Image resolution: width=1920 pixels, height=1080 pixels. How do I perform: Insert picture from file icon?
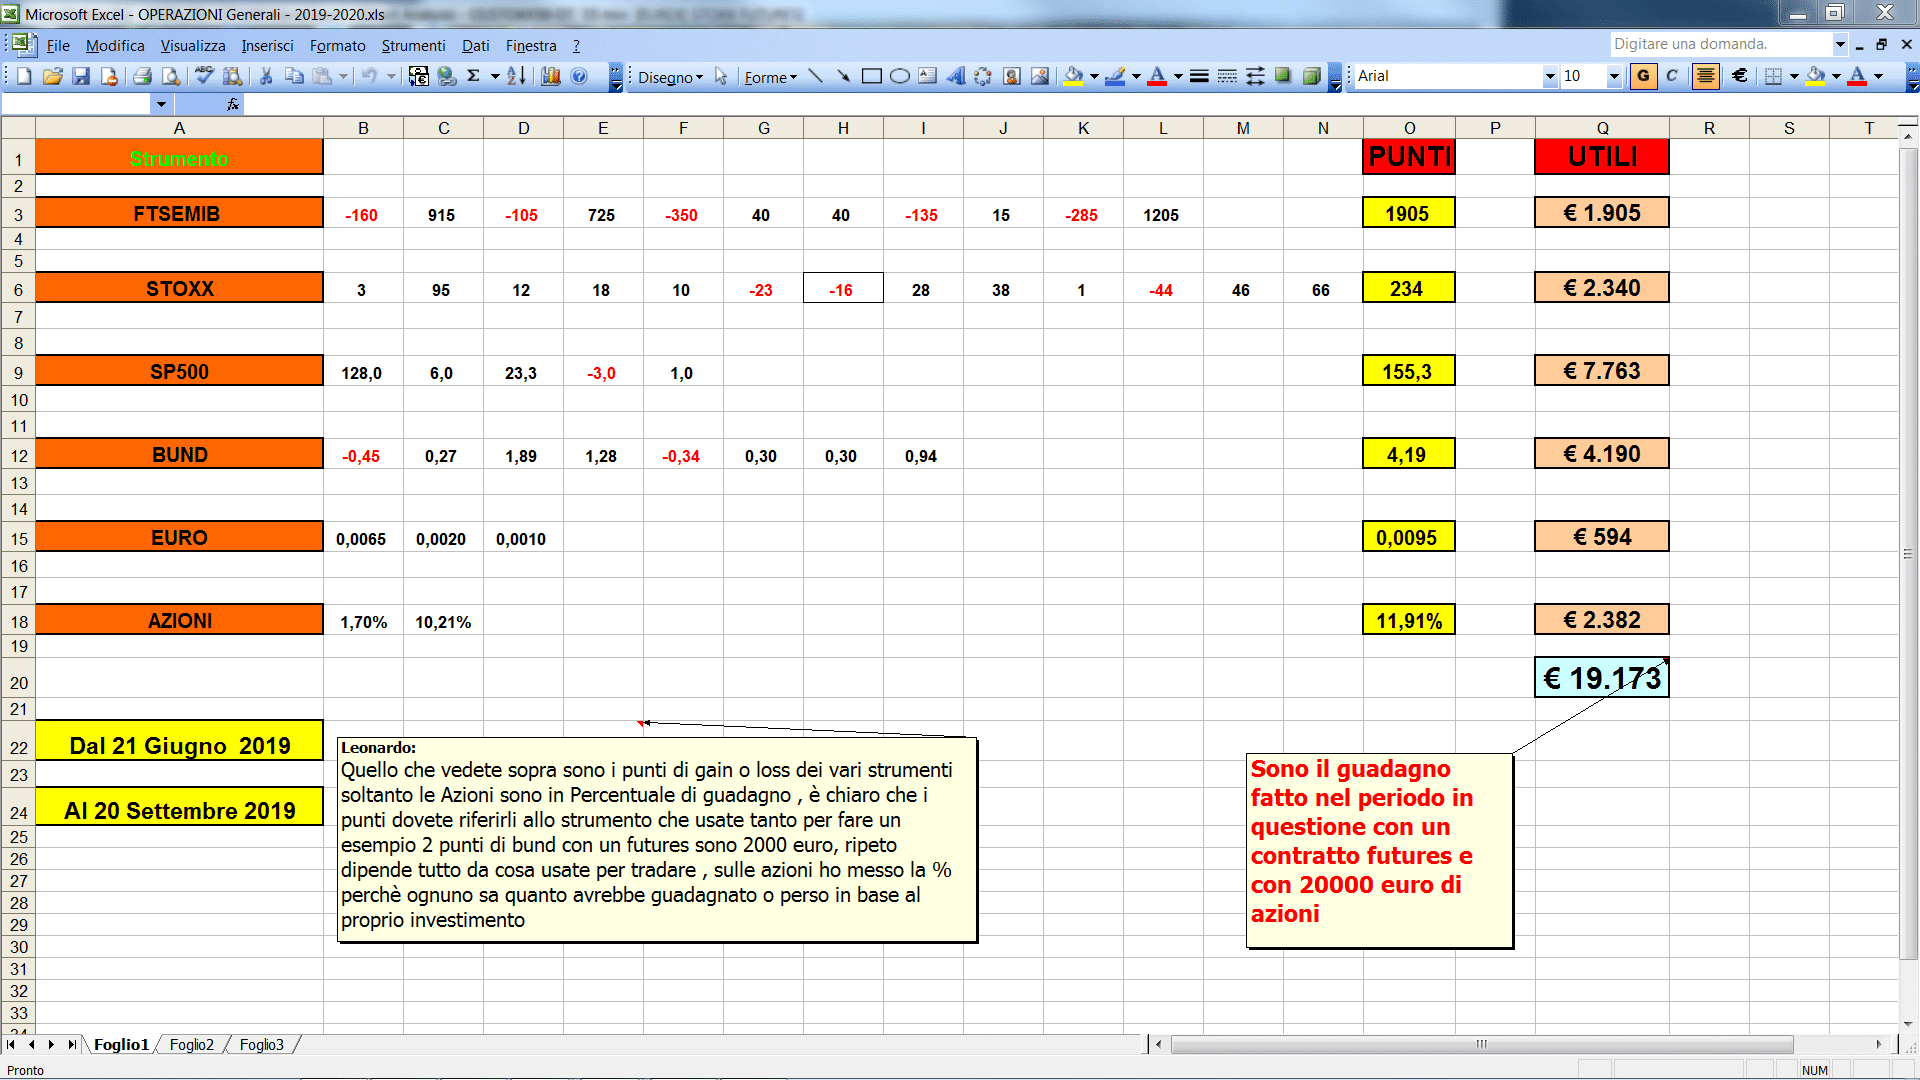tap(1040, 76)
